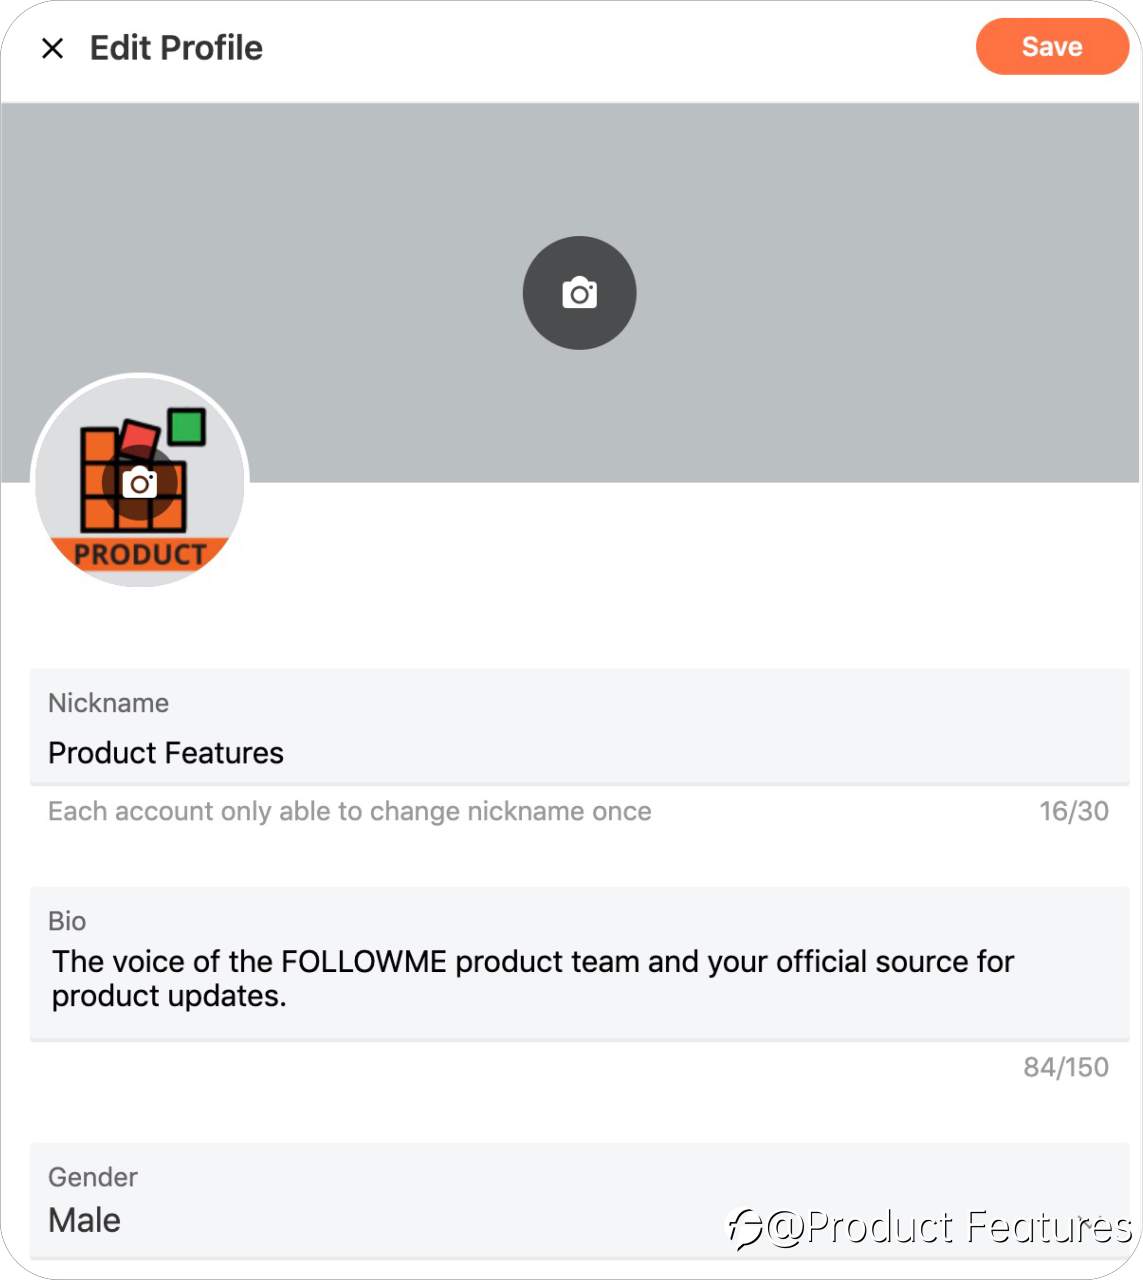Click the X icon beside Edit Profile
The width and height of the screenshot is (1143, 1280).
click(x=52, y=48)
